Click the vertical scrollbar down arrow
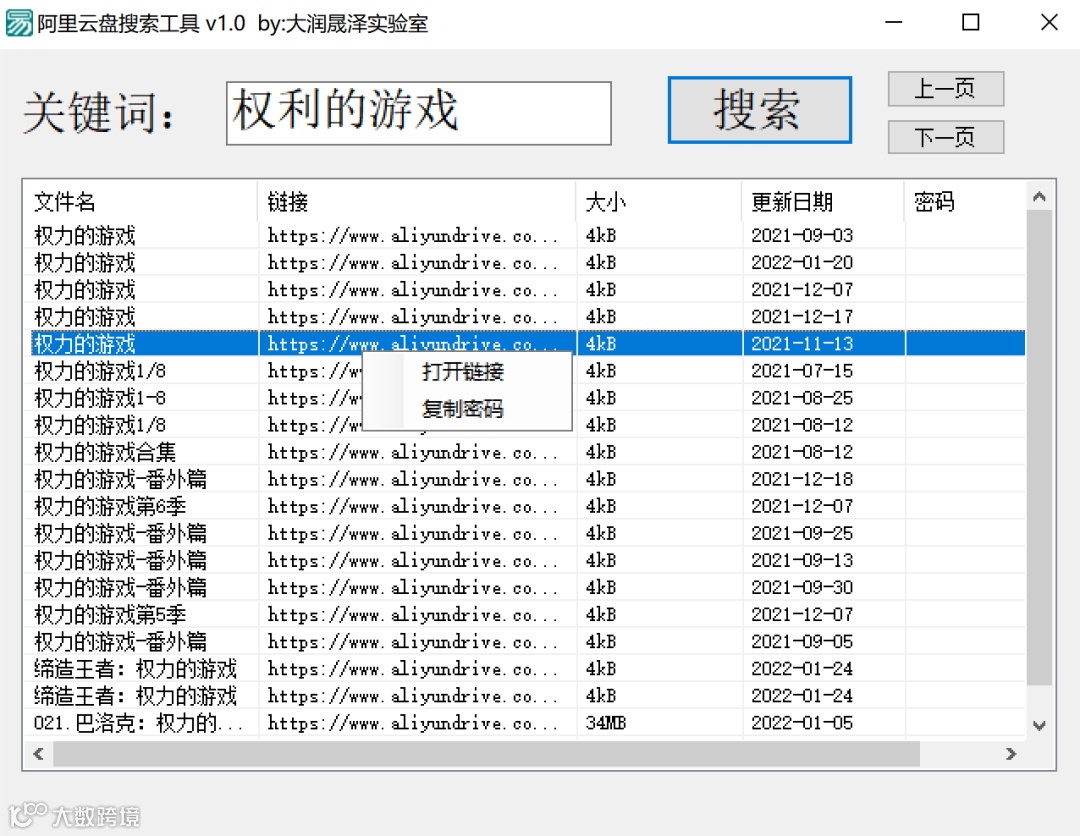 1039,725
